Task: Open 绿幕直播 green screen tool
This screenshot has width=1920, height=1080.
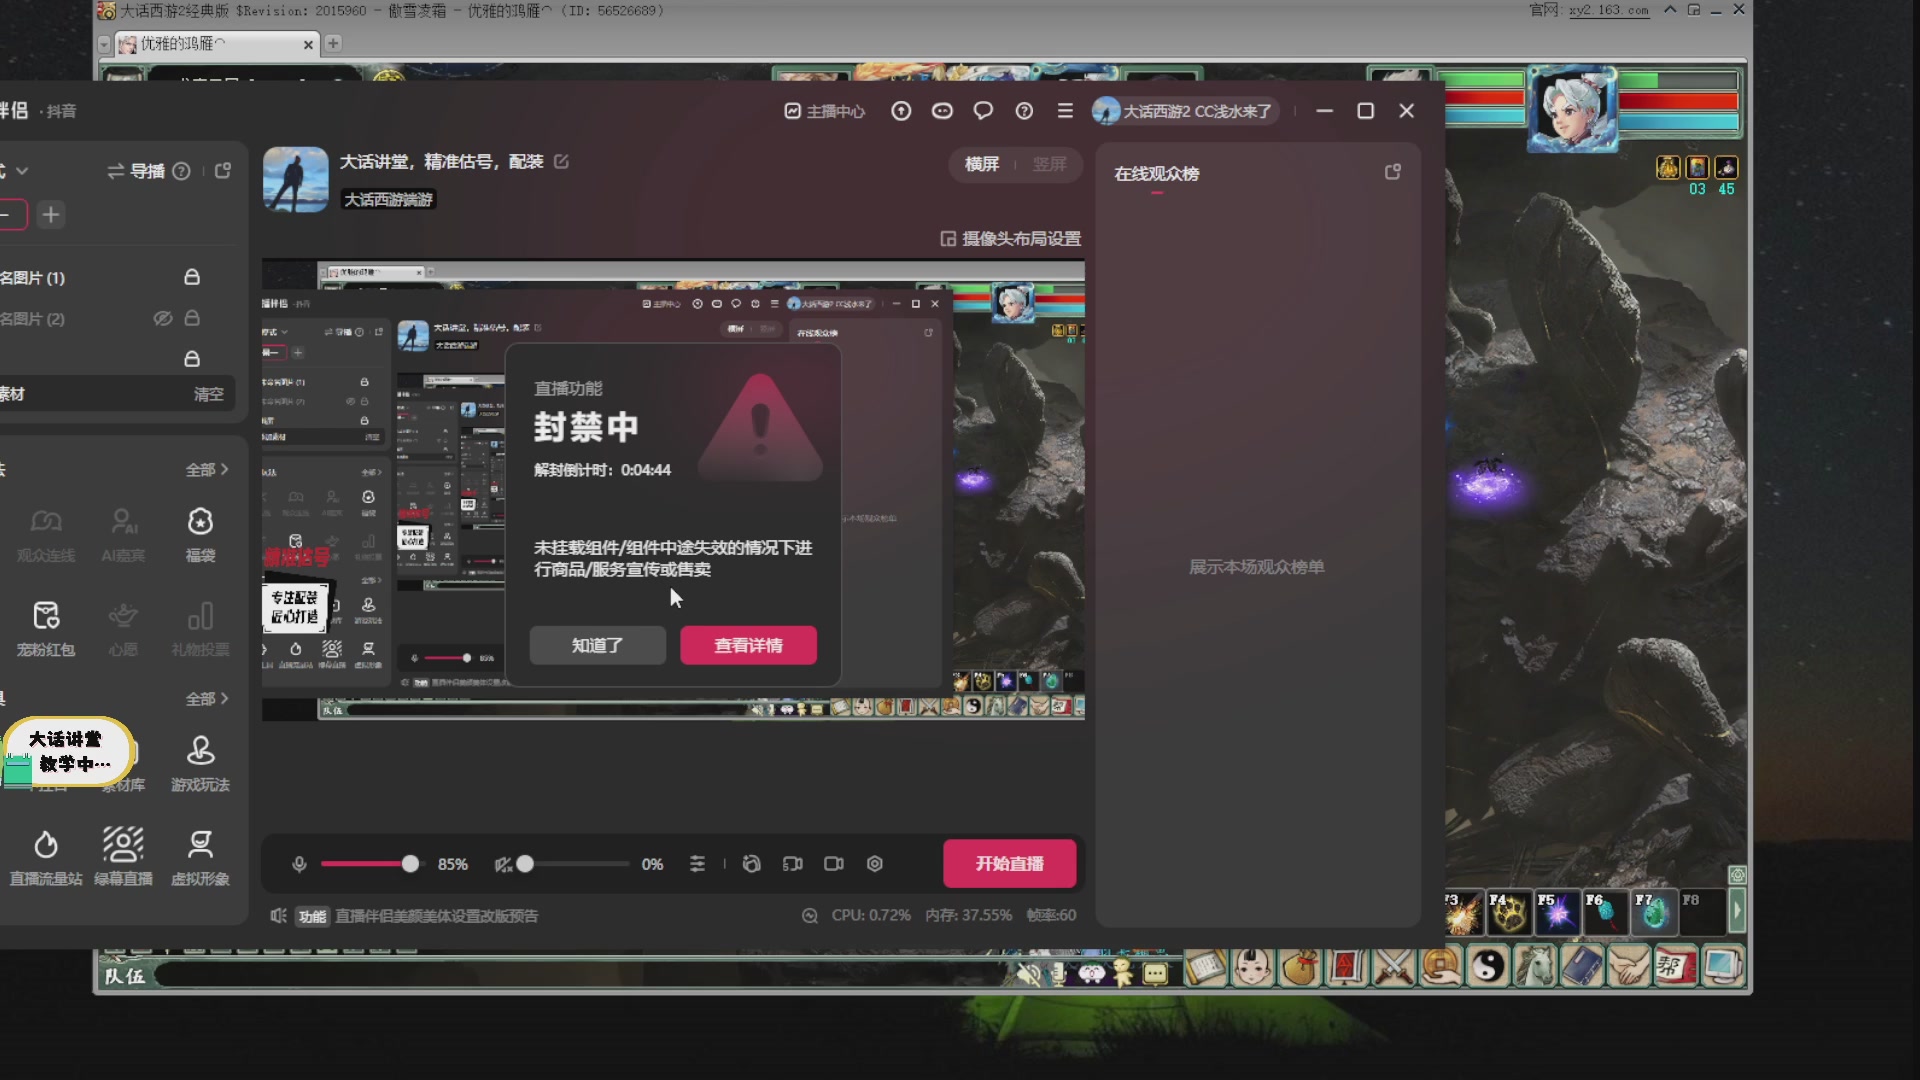Action: (123, 858)
